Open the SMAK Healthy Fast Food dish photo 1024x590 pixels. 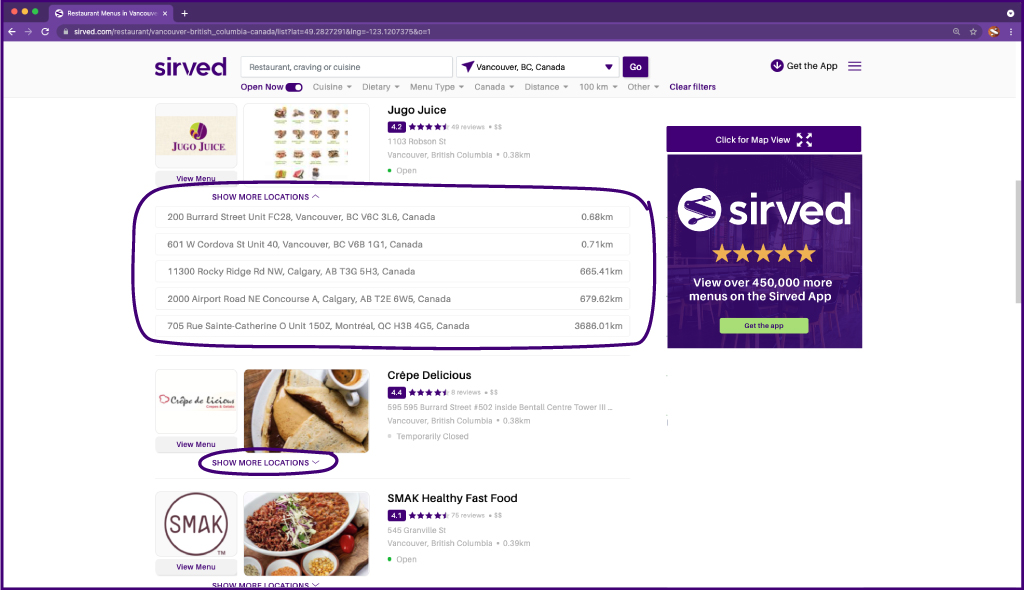tap(306, 534)
